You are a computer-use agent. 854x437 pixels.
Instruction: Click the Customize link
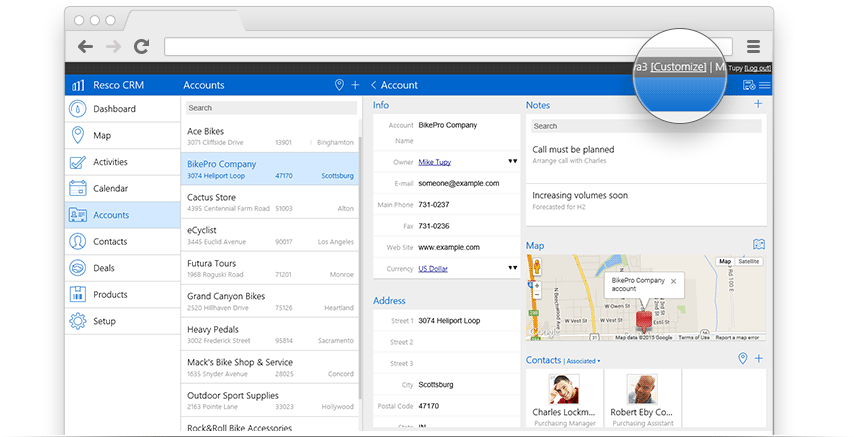point(678,67)
